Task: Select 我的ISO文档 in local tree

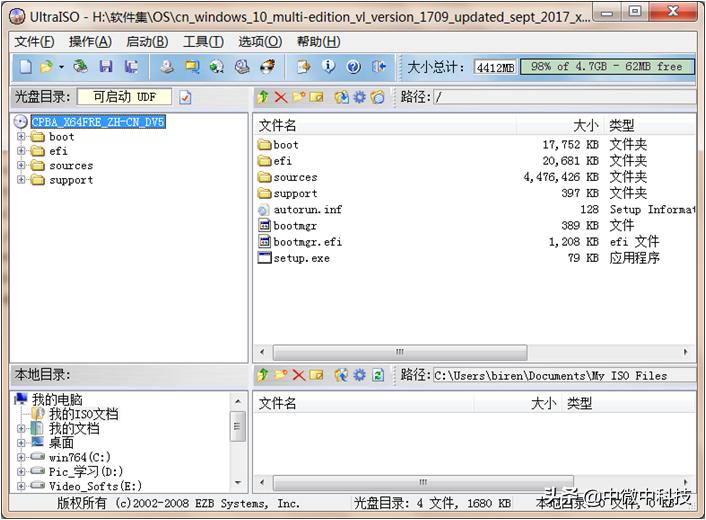Action: 84,414
